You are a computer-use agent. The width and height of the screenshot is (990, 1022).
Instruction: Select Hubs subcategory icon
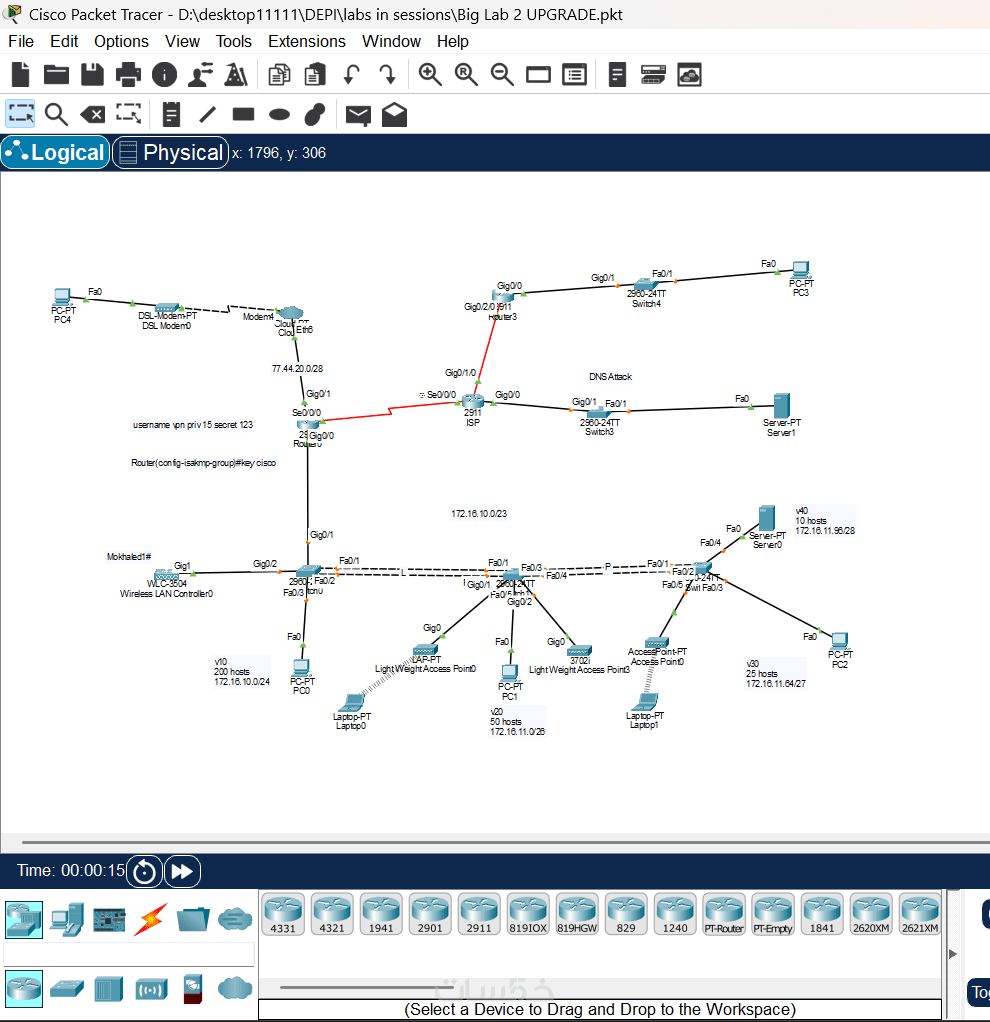[109, 989]
